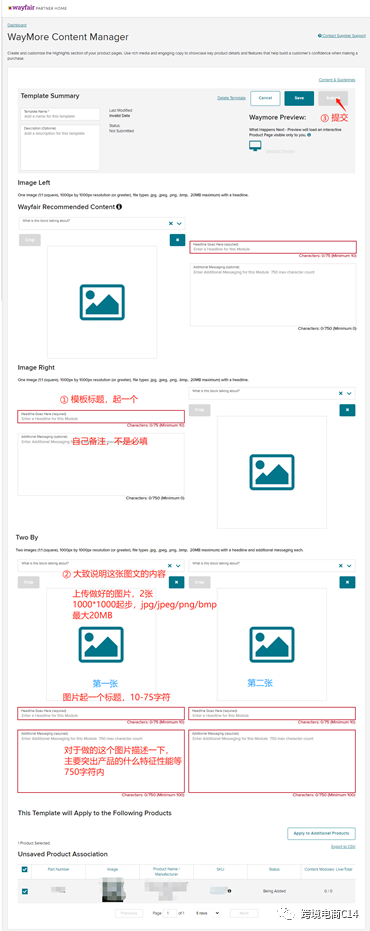Click Crop in Image Left section
Viewport: 370px width, 931px height.
pos(29,240)
